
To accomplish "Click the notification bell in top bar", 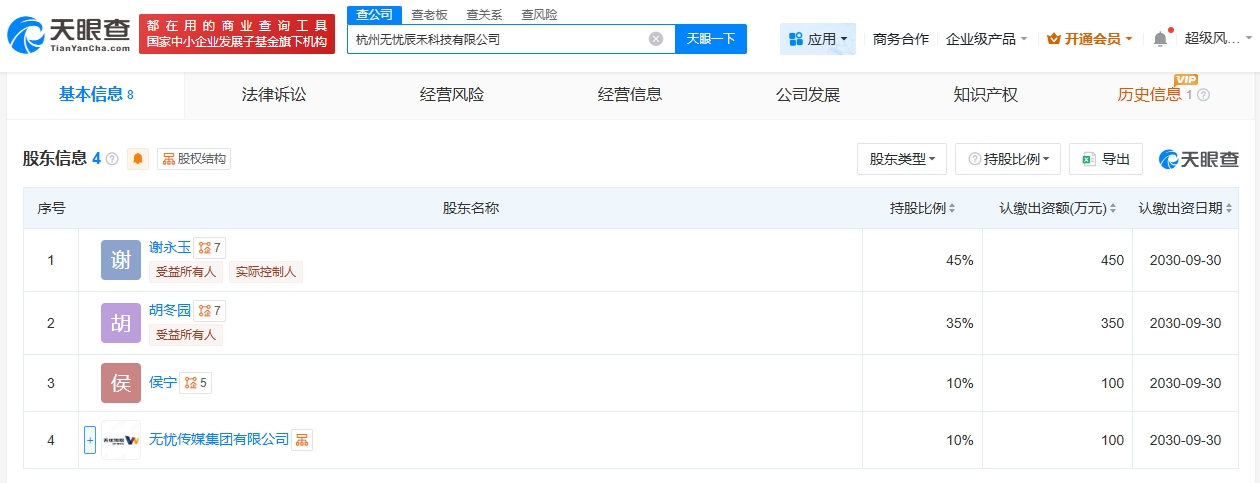I will tap(1160, 39).
